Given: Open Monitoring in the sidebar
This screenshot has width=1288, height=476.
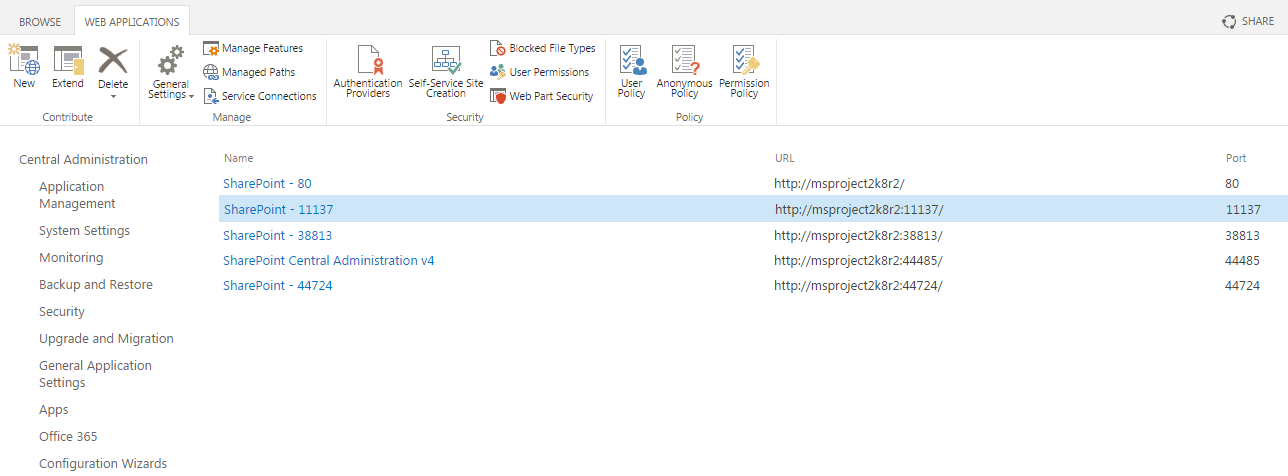Looking at the screenshot, I should pos(71,257).
